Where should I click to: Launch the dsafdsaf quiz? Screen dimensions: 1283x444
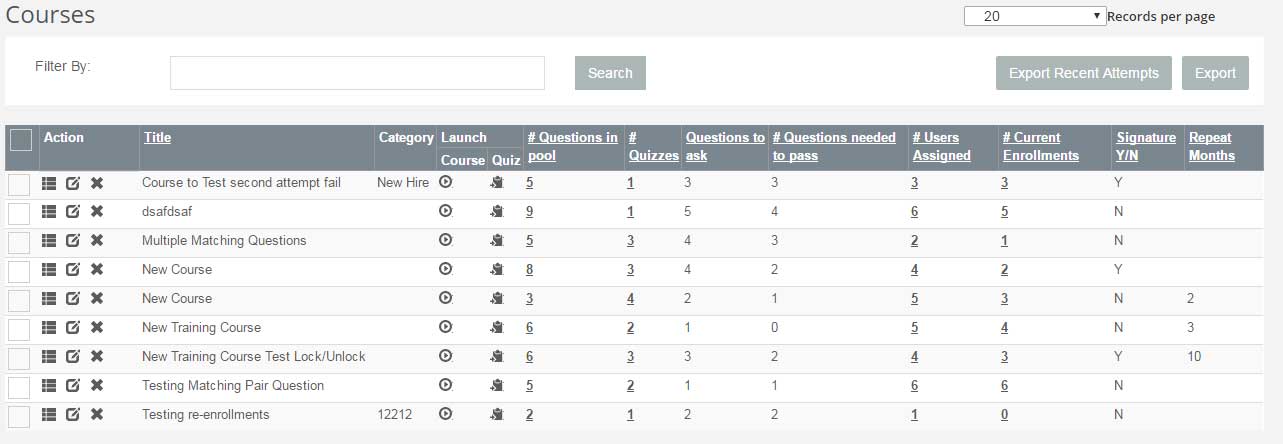click(x=497, y=212)
